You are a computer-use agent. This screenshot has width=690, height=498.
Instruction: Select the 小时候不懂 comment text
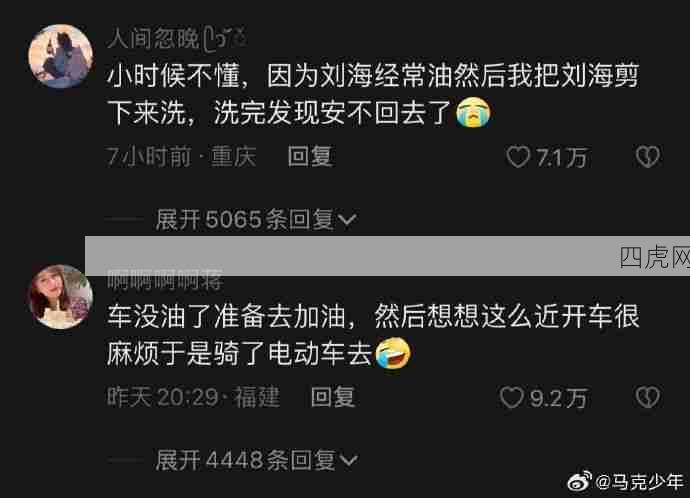373,95
